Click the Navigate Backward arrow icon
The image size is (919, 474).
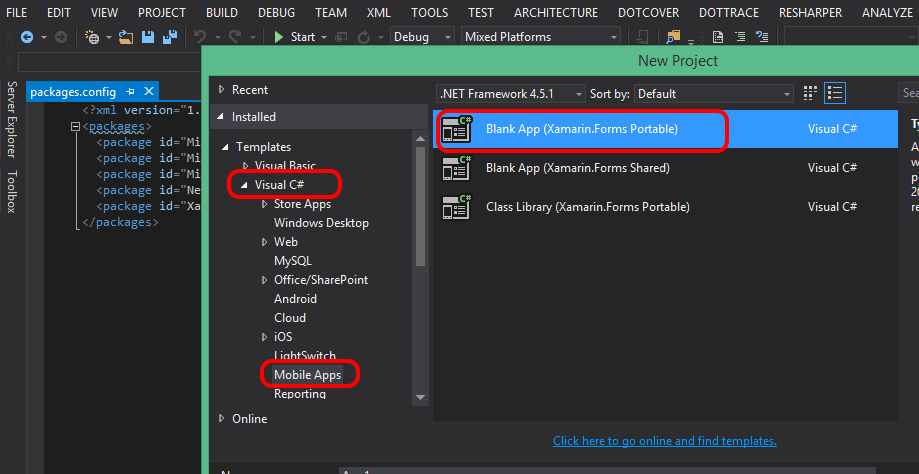pos(26,37)
